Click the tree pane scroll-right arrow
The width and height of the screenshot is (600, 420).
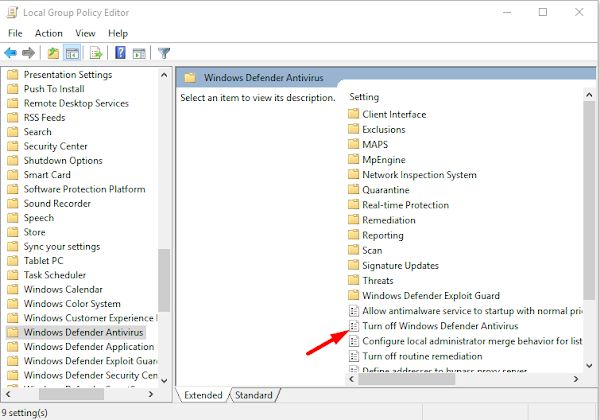click(x=151, y=394)
